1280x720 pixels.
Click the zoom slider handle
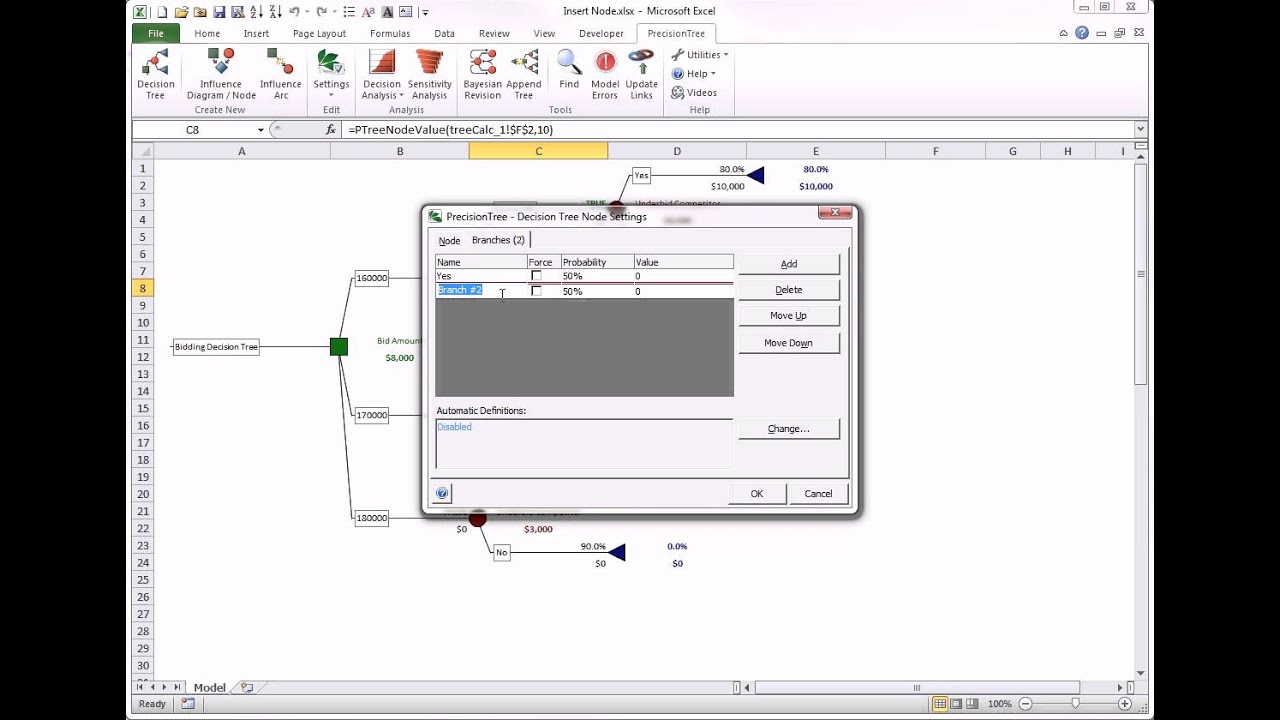[1076, 704]
